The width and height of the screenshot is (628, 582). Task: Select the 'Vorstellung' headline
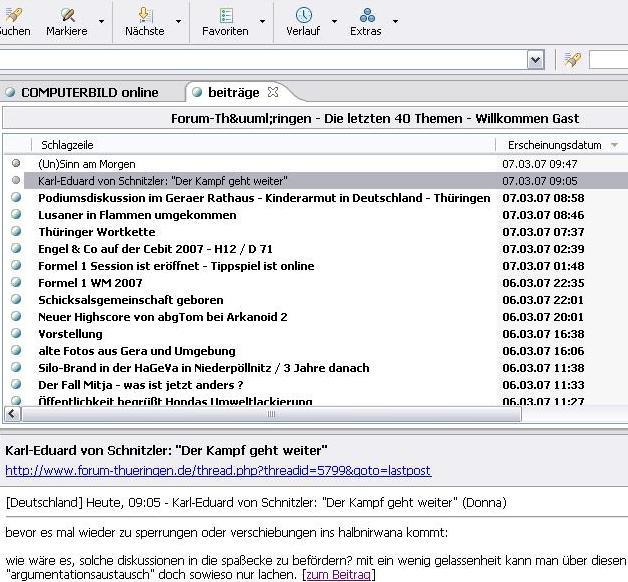coord(70,334)
